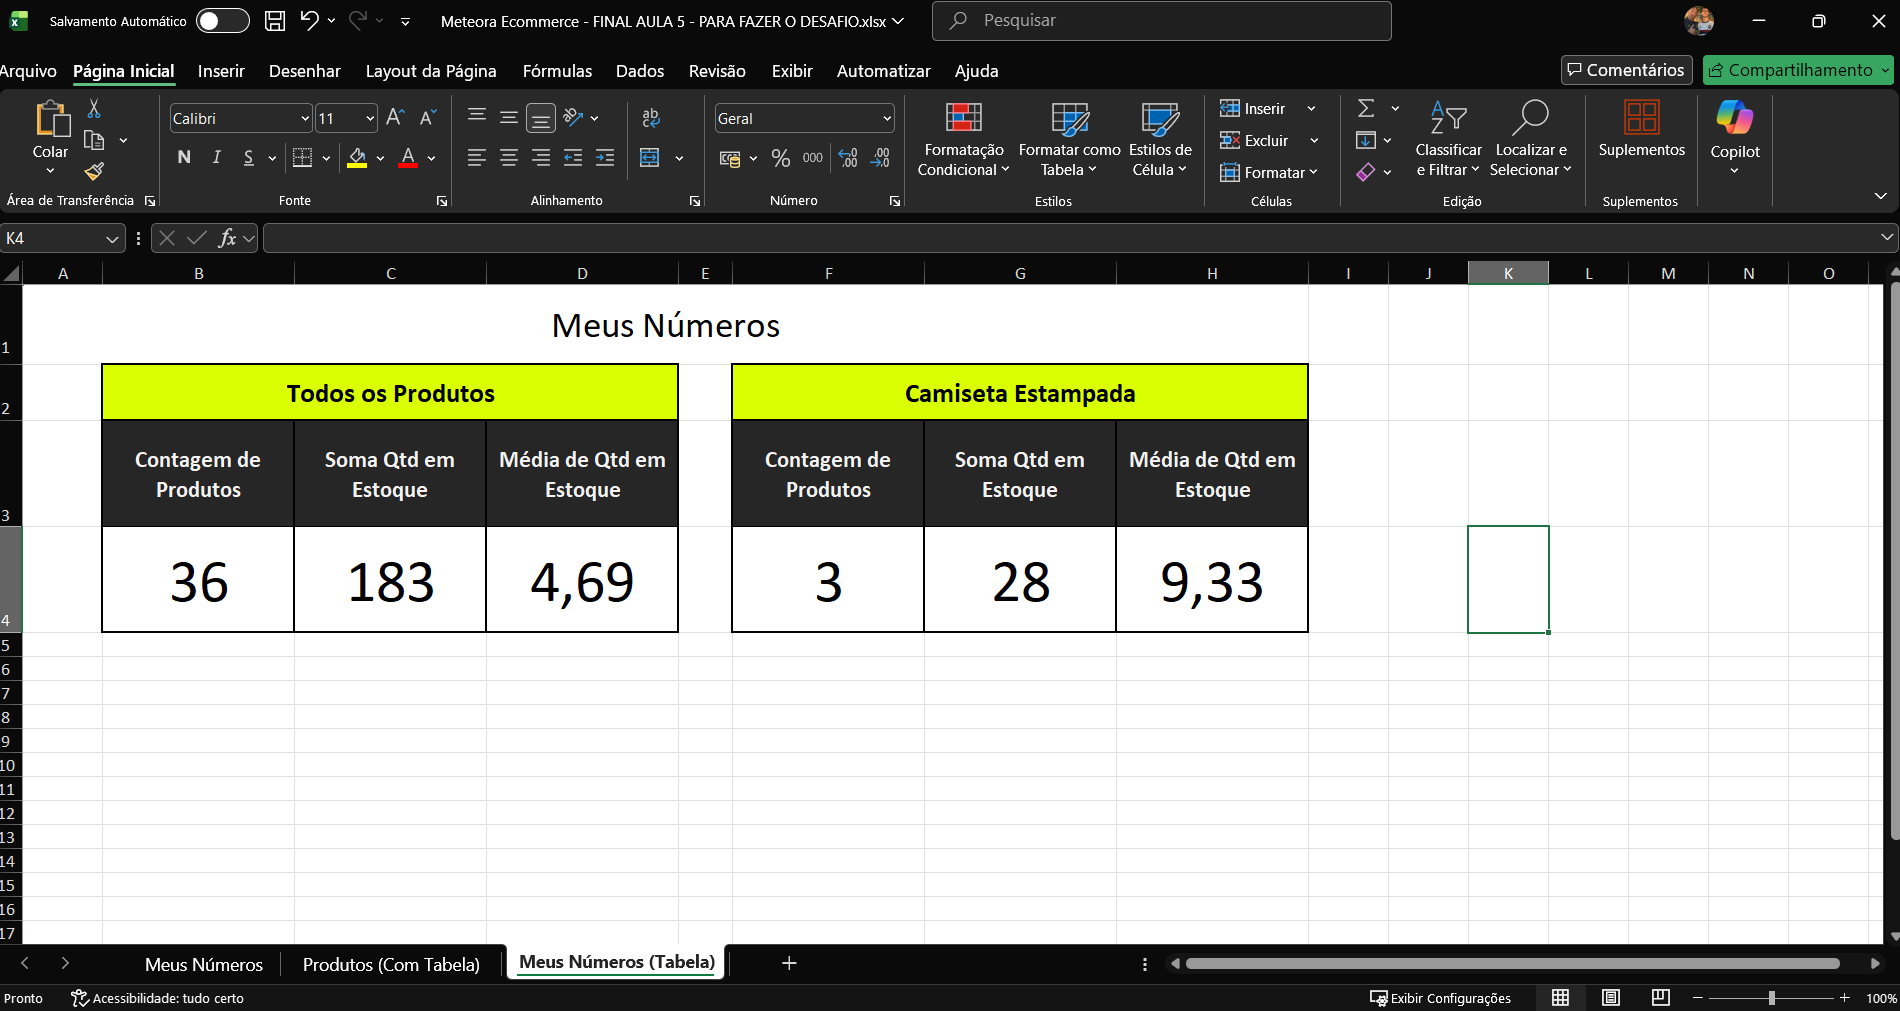
Task: Click the Compartilhamento button
Action: coord(1790,70)
